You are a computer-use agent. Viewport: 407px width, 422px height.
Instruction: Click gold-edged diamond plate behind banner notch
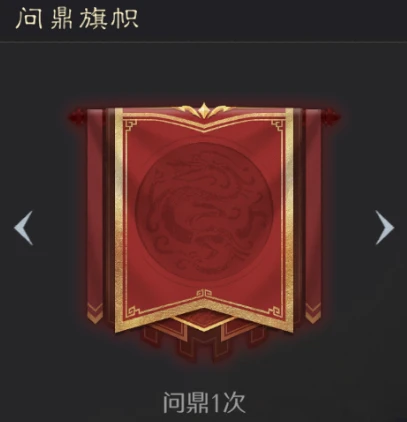tap(204, 320)
